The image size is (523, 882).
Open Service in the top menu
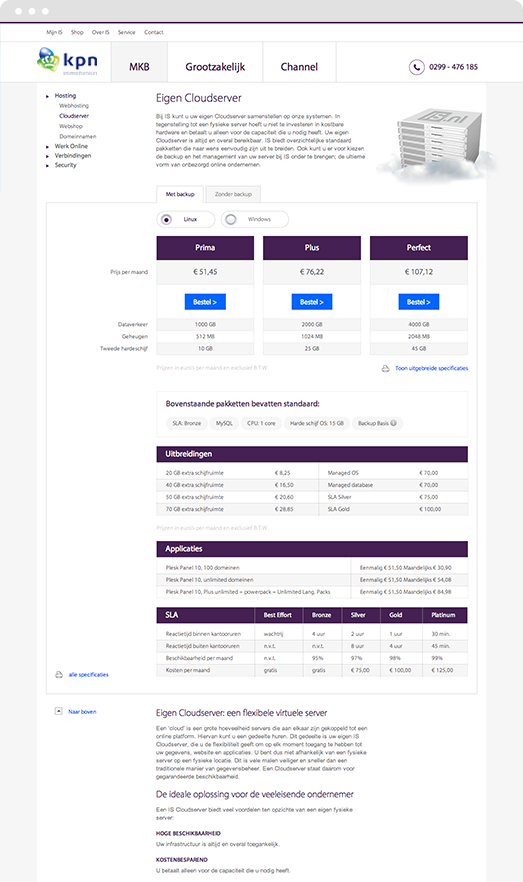127,32
